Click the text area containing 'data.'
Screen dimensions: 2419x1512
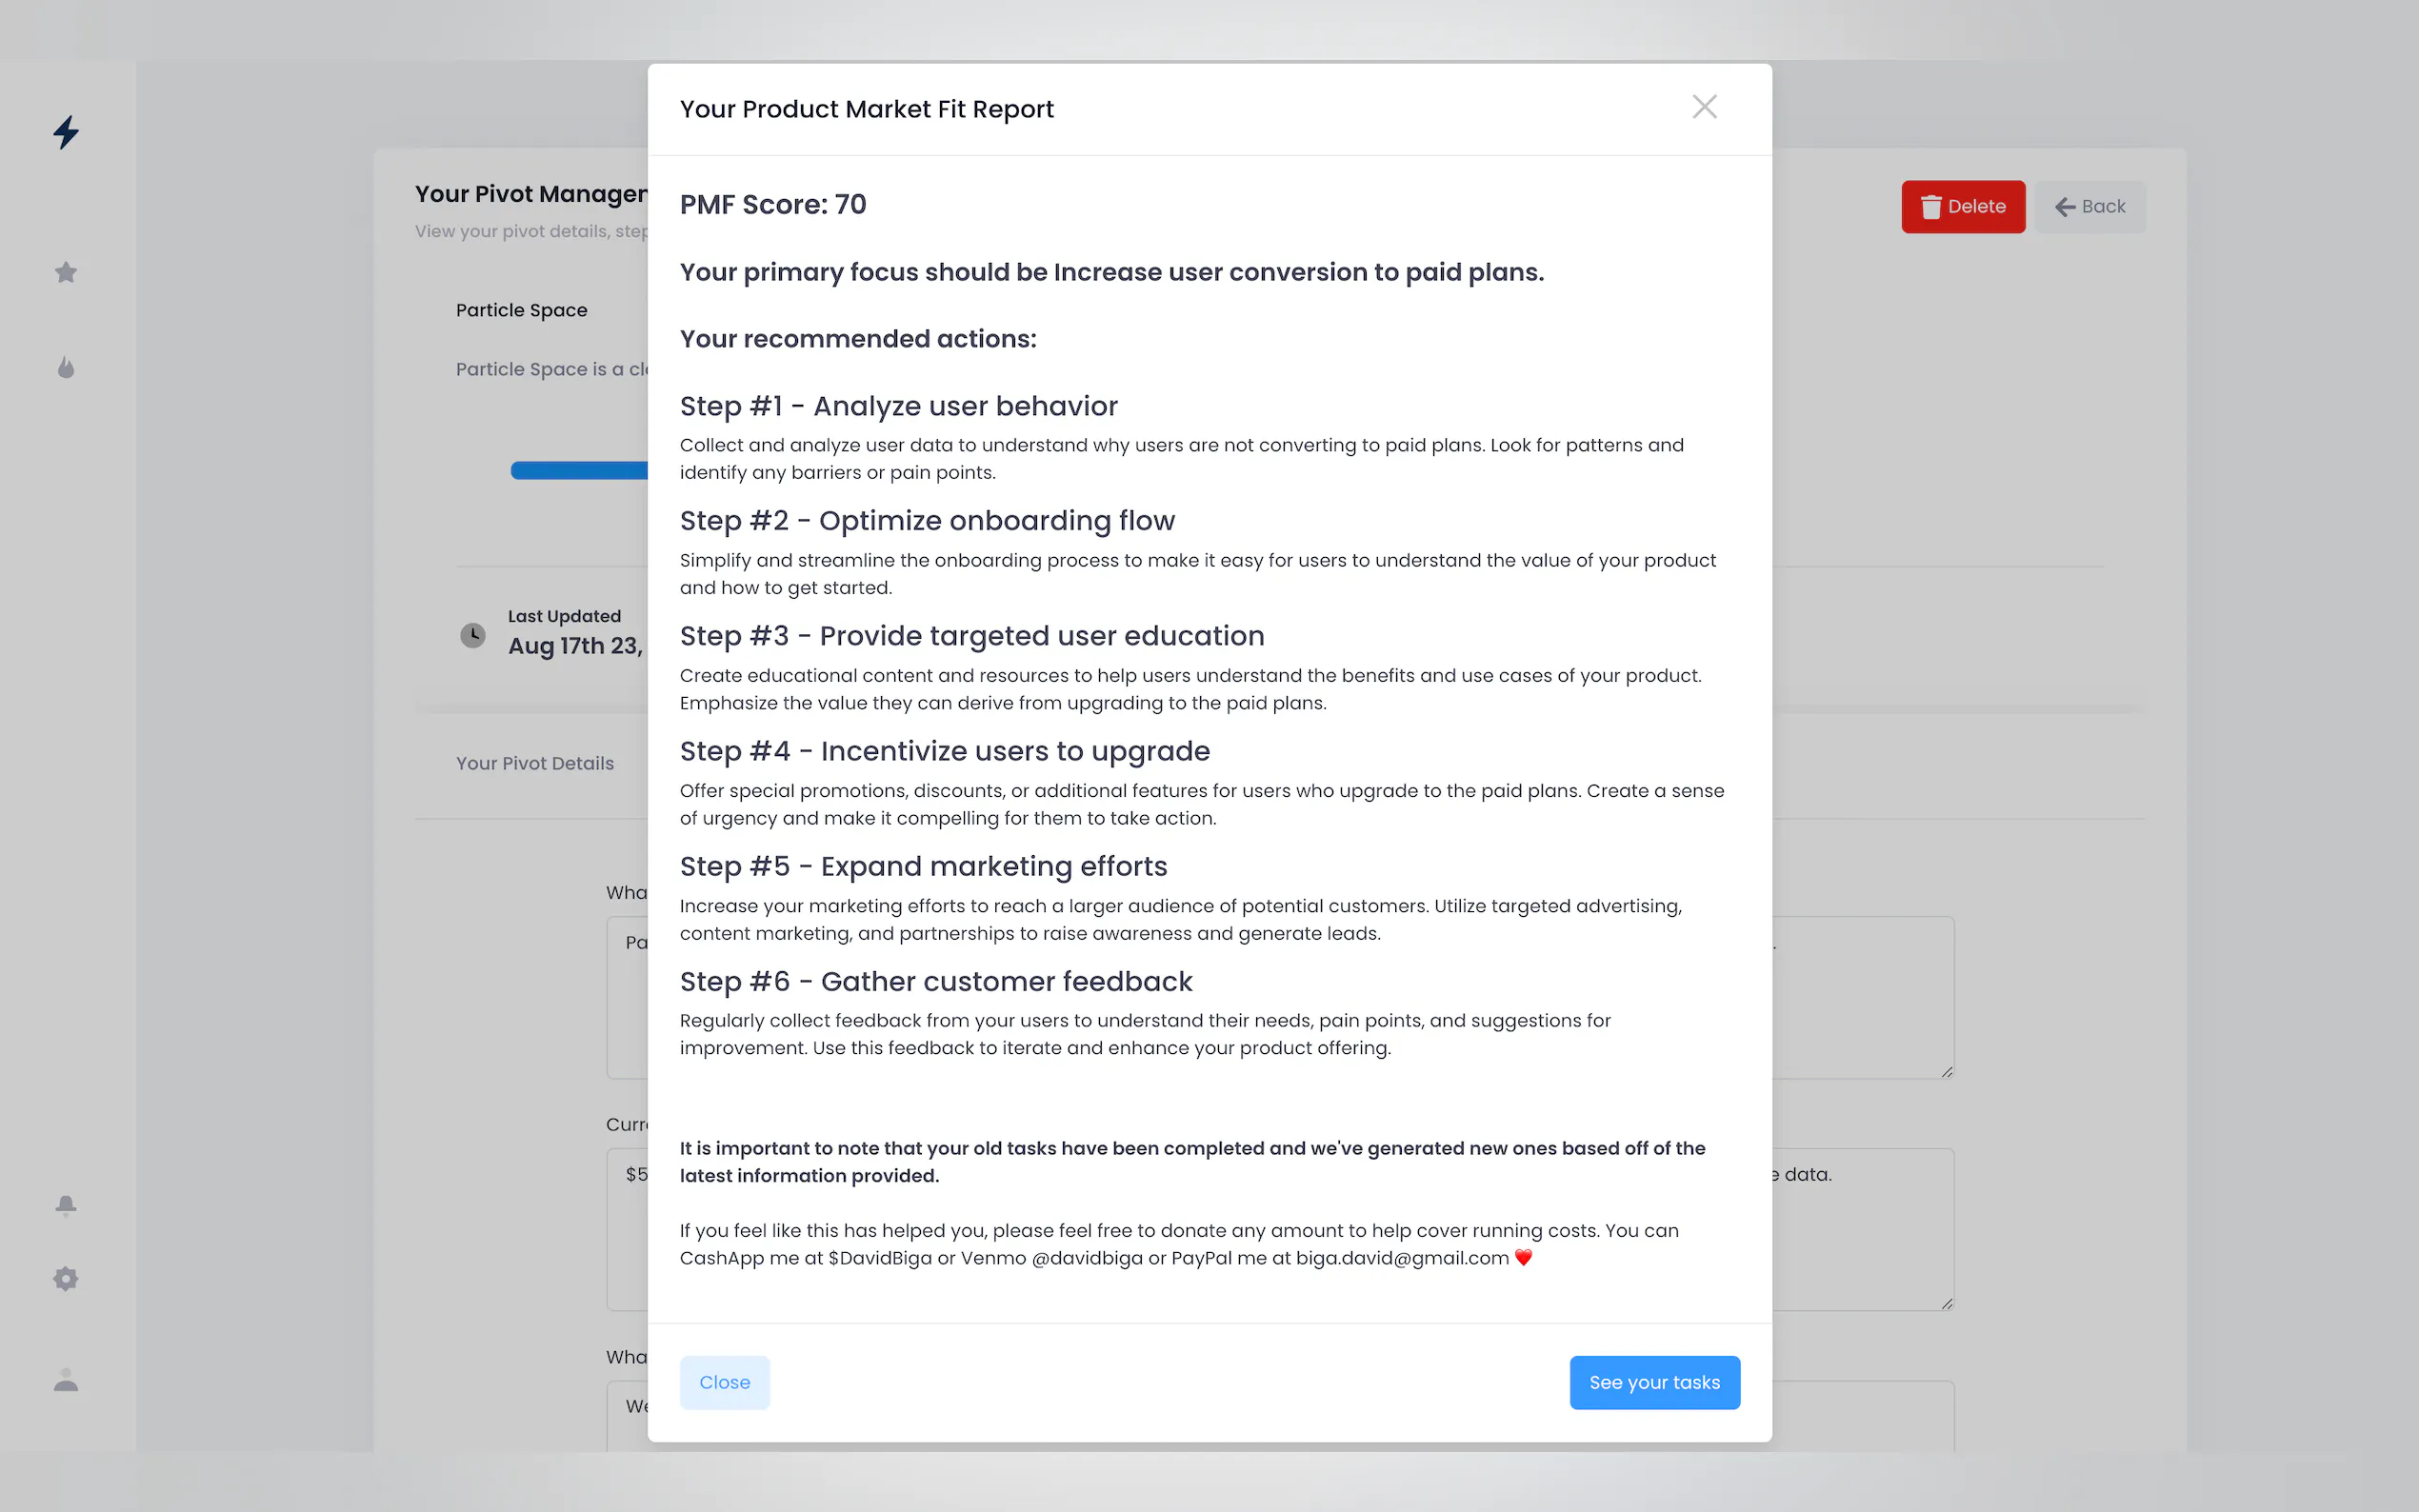tap(1862, 1230)
